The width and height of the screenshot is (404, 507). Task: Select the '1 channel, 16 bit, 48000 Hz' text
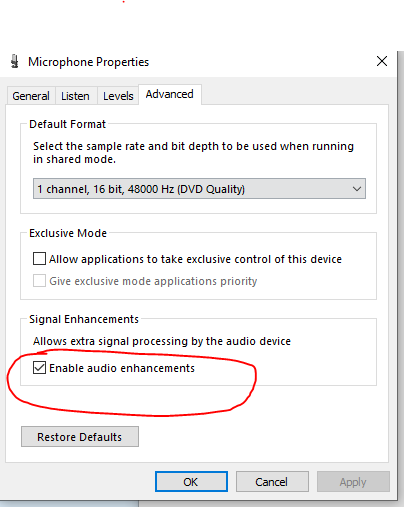click(x=141, y=189)
